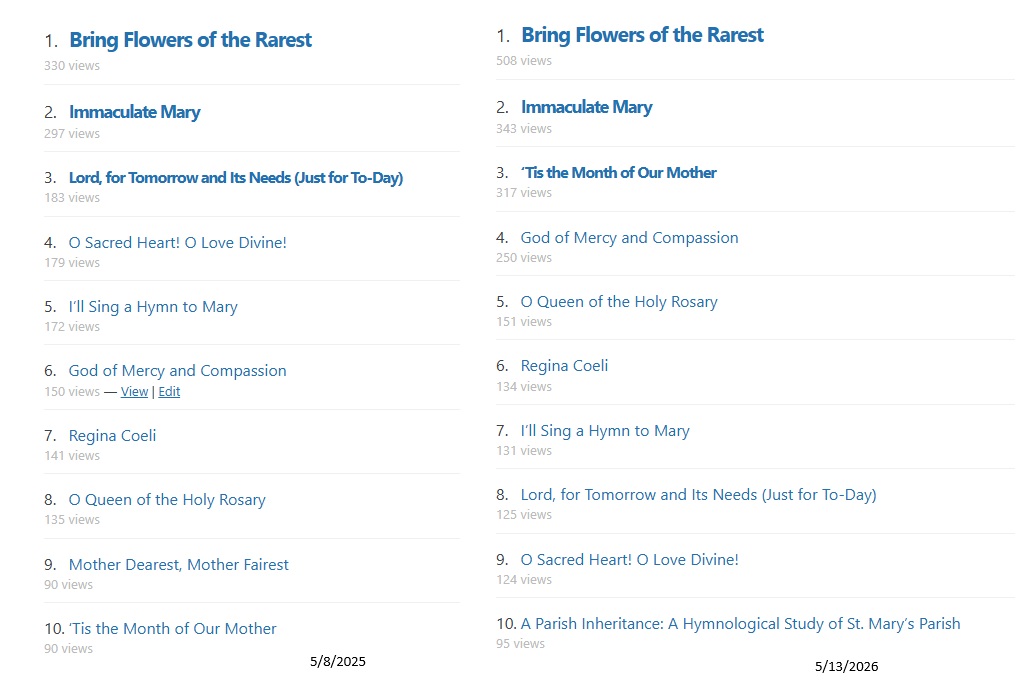Open 'Mother Dearest, Mother Fairest' link
This screenshot has height=682, width=1031.
179,565
